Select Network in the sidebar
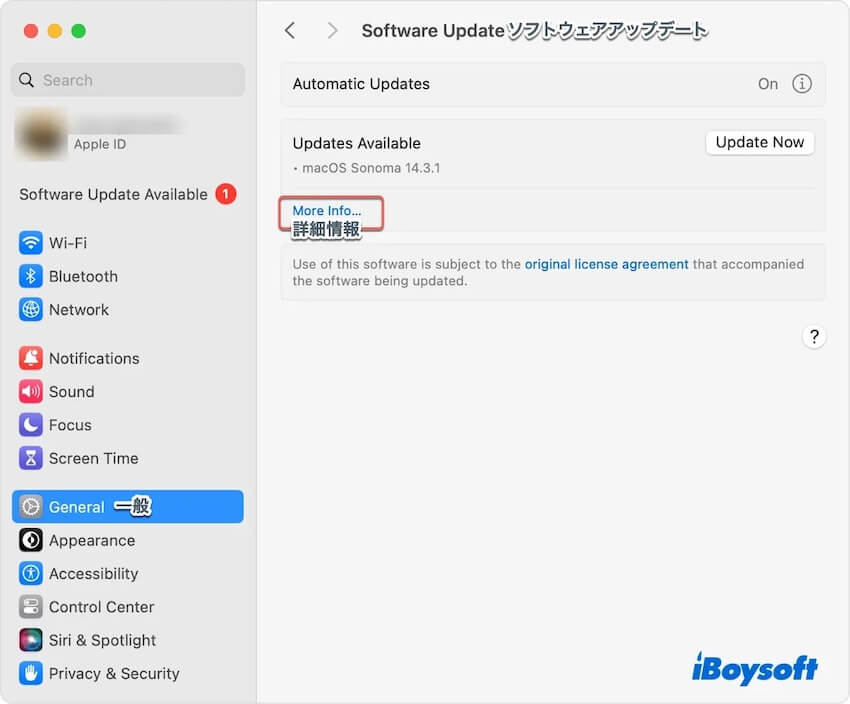850x704 pixels. [79, 309]
